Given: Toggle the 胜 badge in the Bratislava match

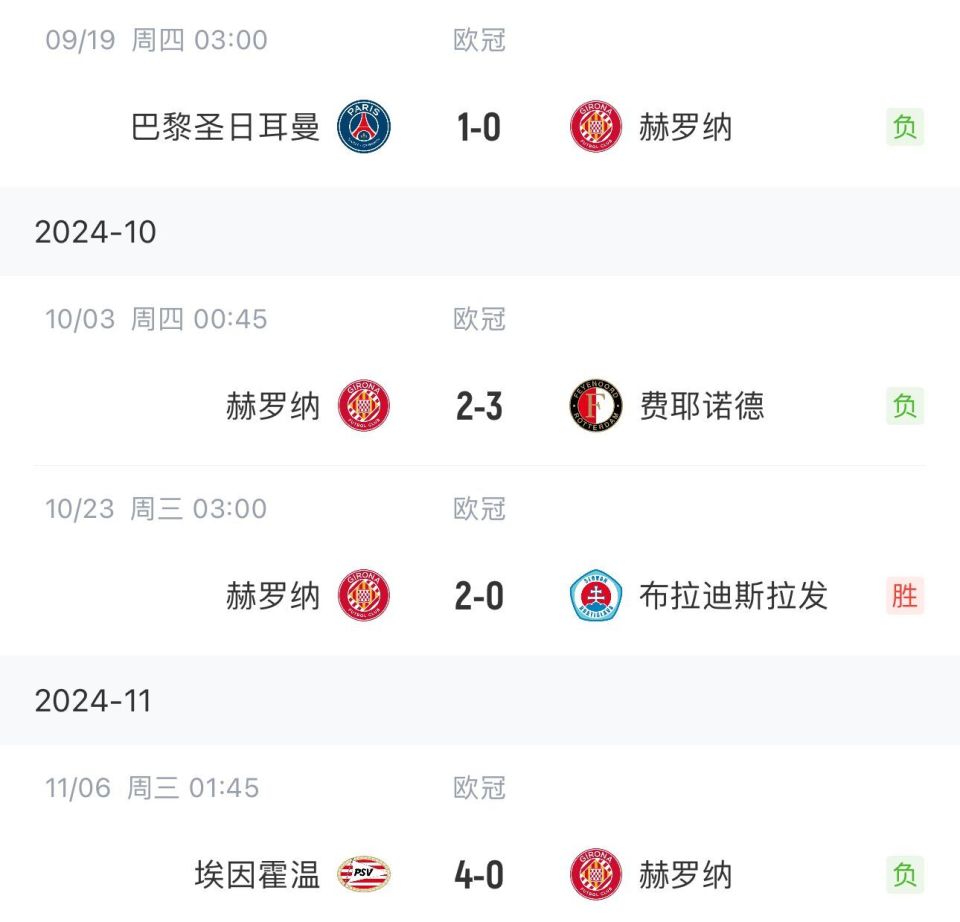Looking at the screenshot, I should (x=903, y=596).
